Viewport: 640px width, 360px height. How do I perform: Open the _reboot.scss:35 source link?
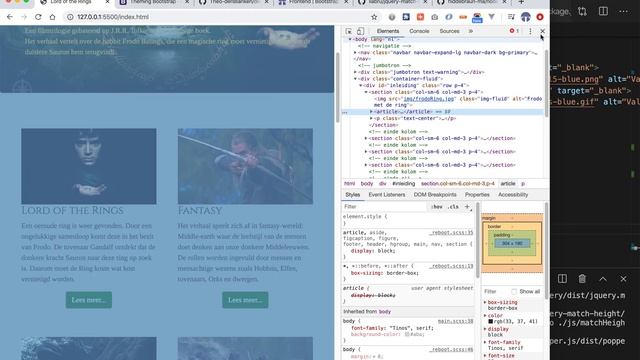coord(451,232)
